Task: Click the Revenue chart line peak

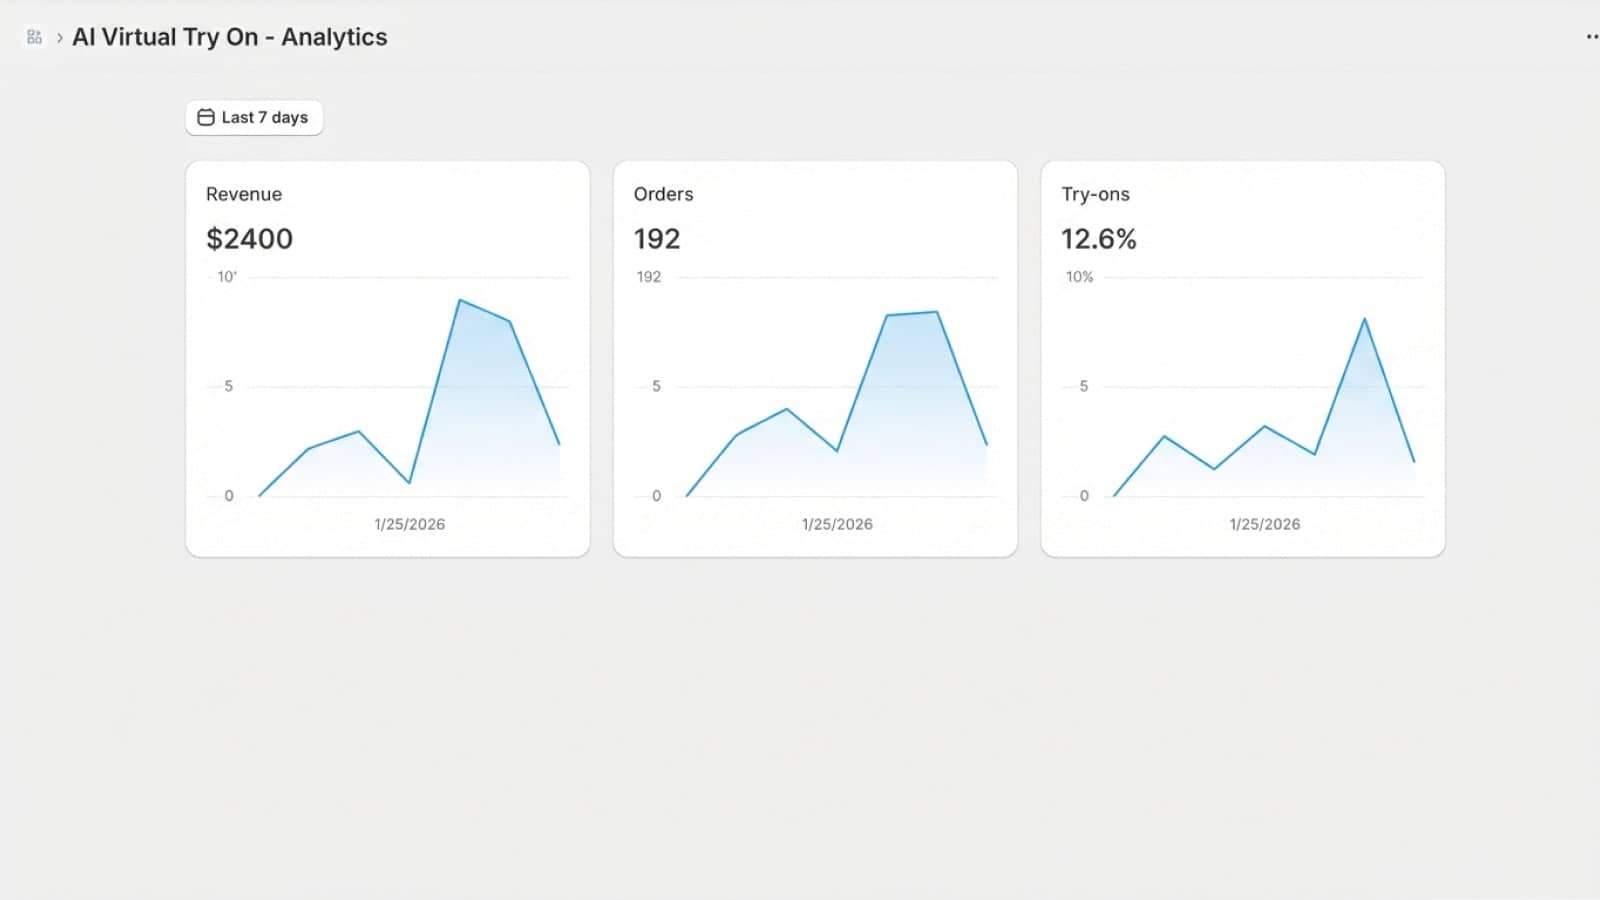Action: [x=461, y=299]
